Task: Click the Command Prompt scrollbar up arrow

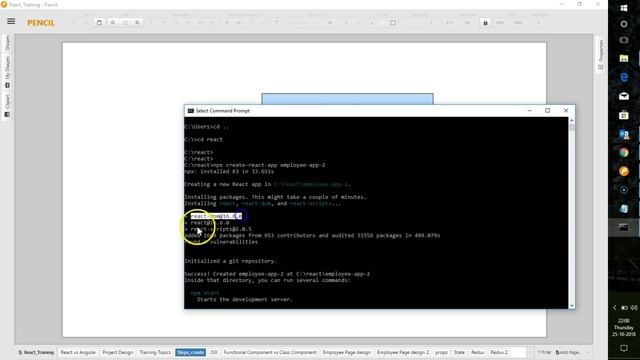Action: [x=571, y=120]
